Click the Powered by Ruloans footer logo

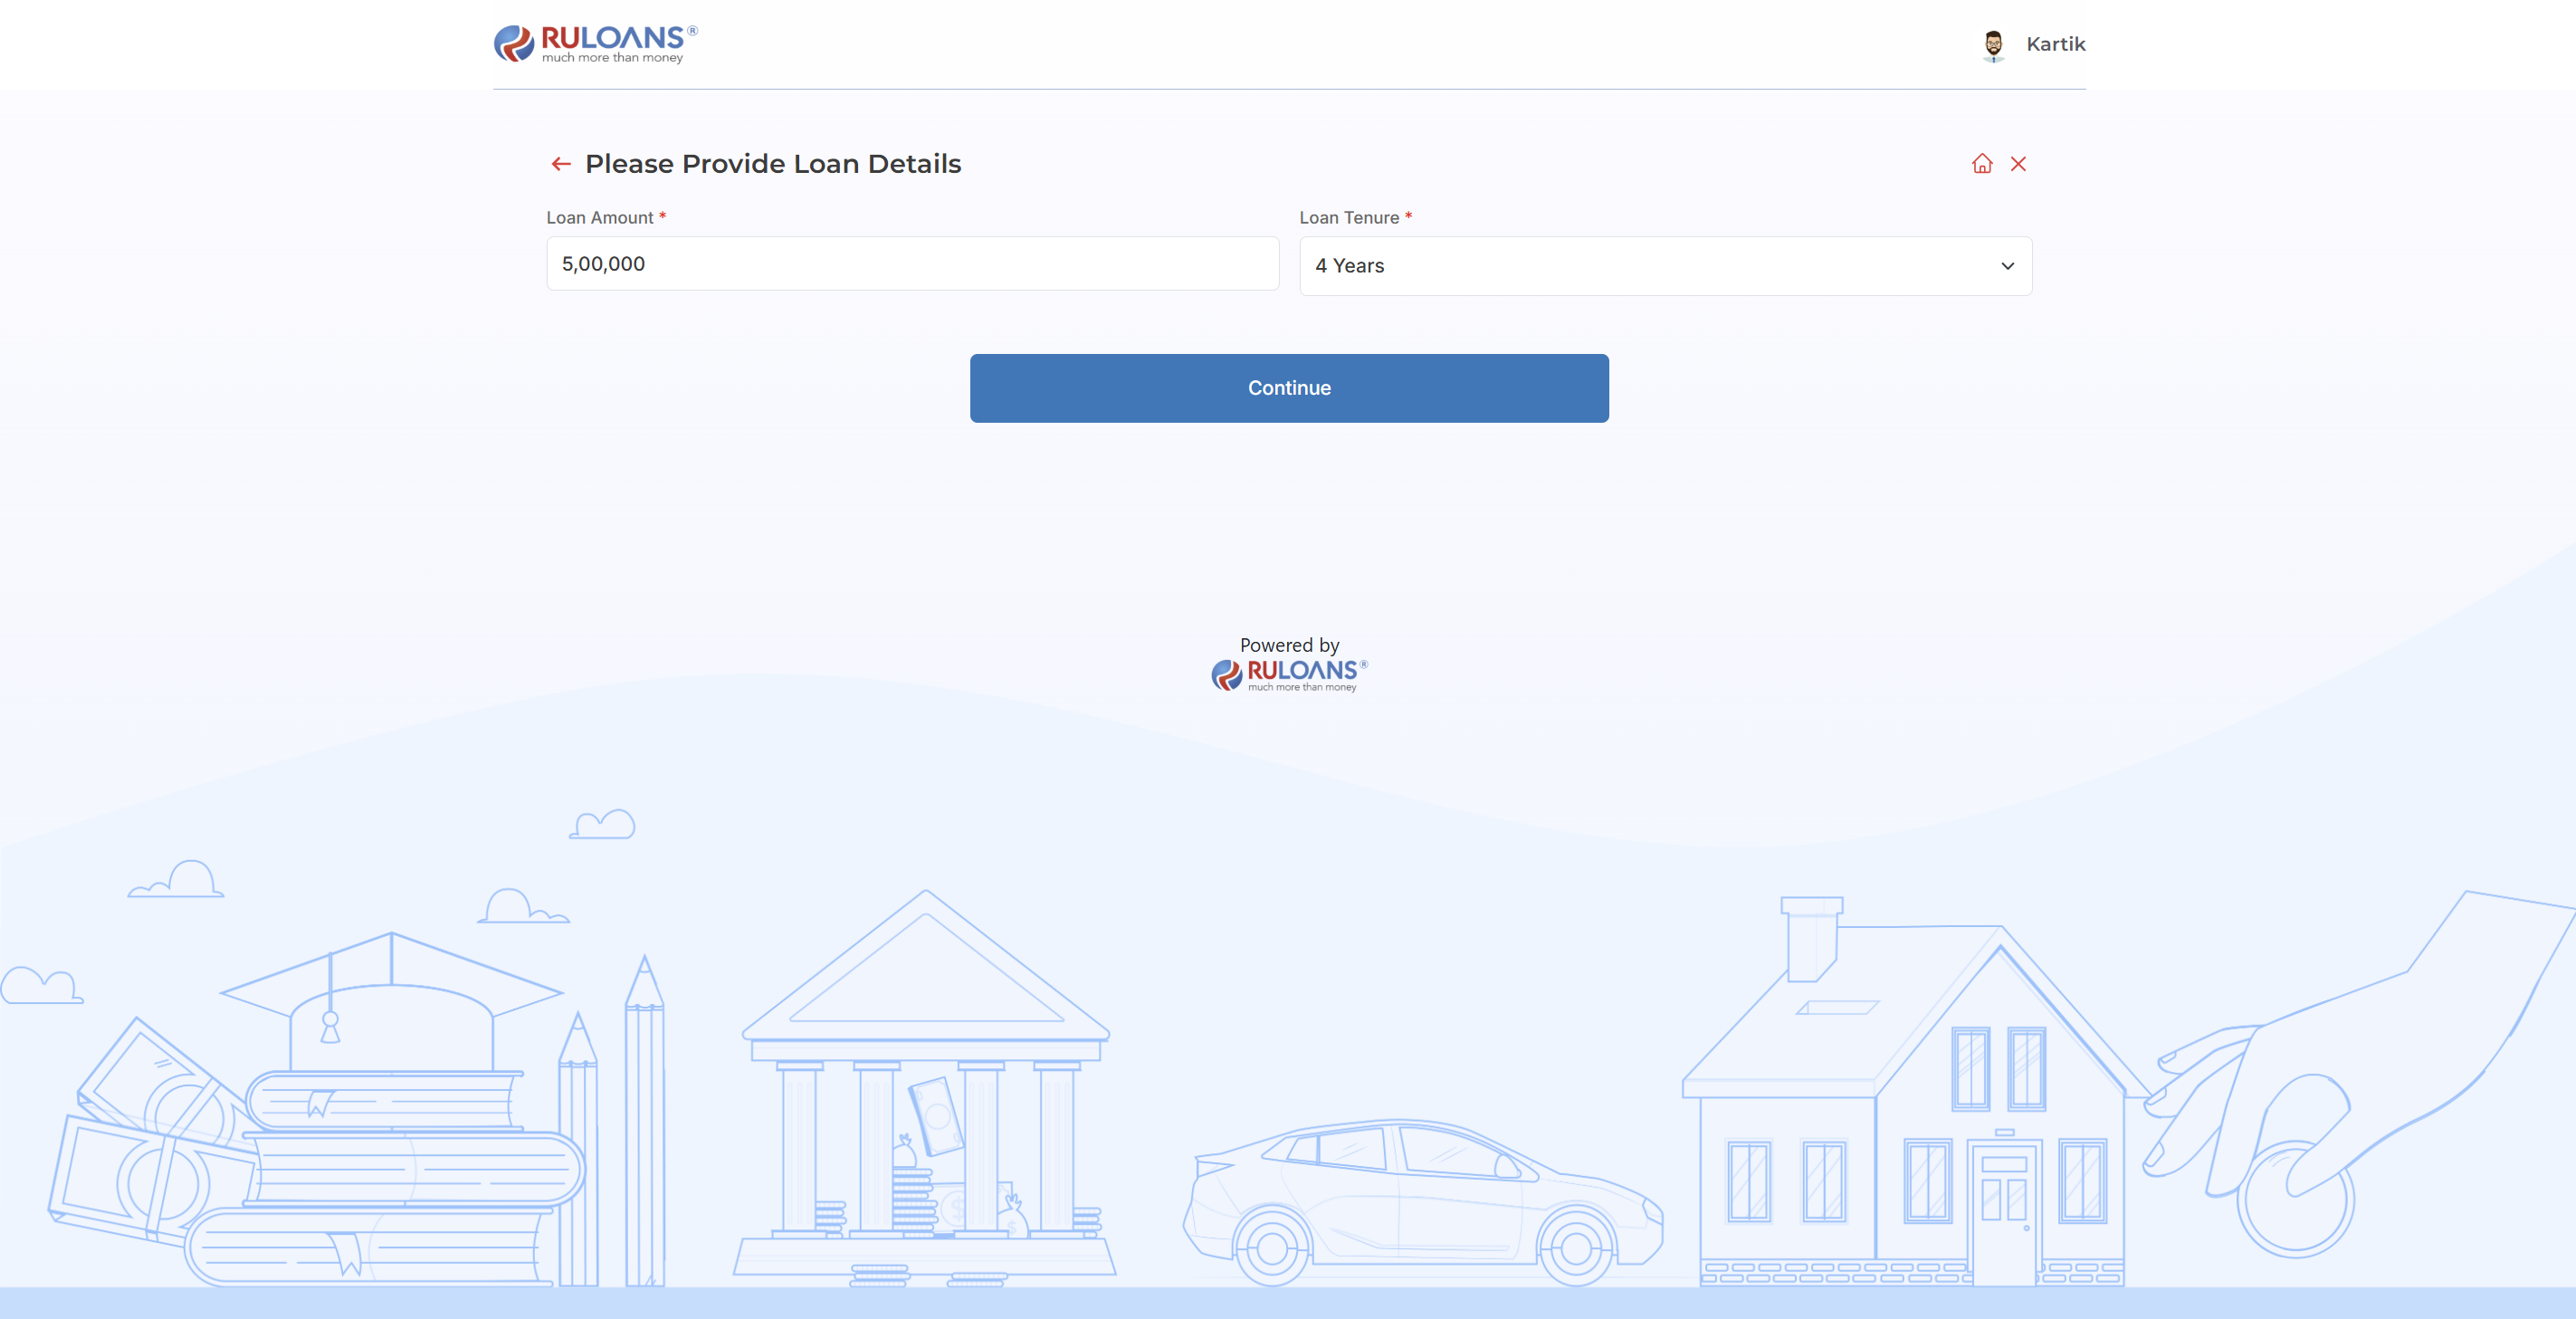(1289, 675)
